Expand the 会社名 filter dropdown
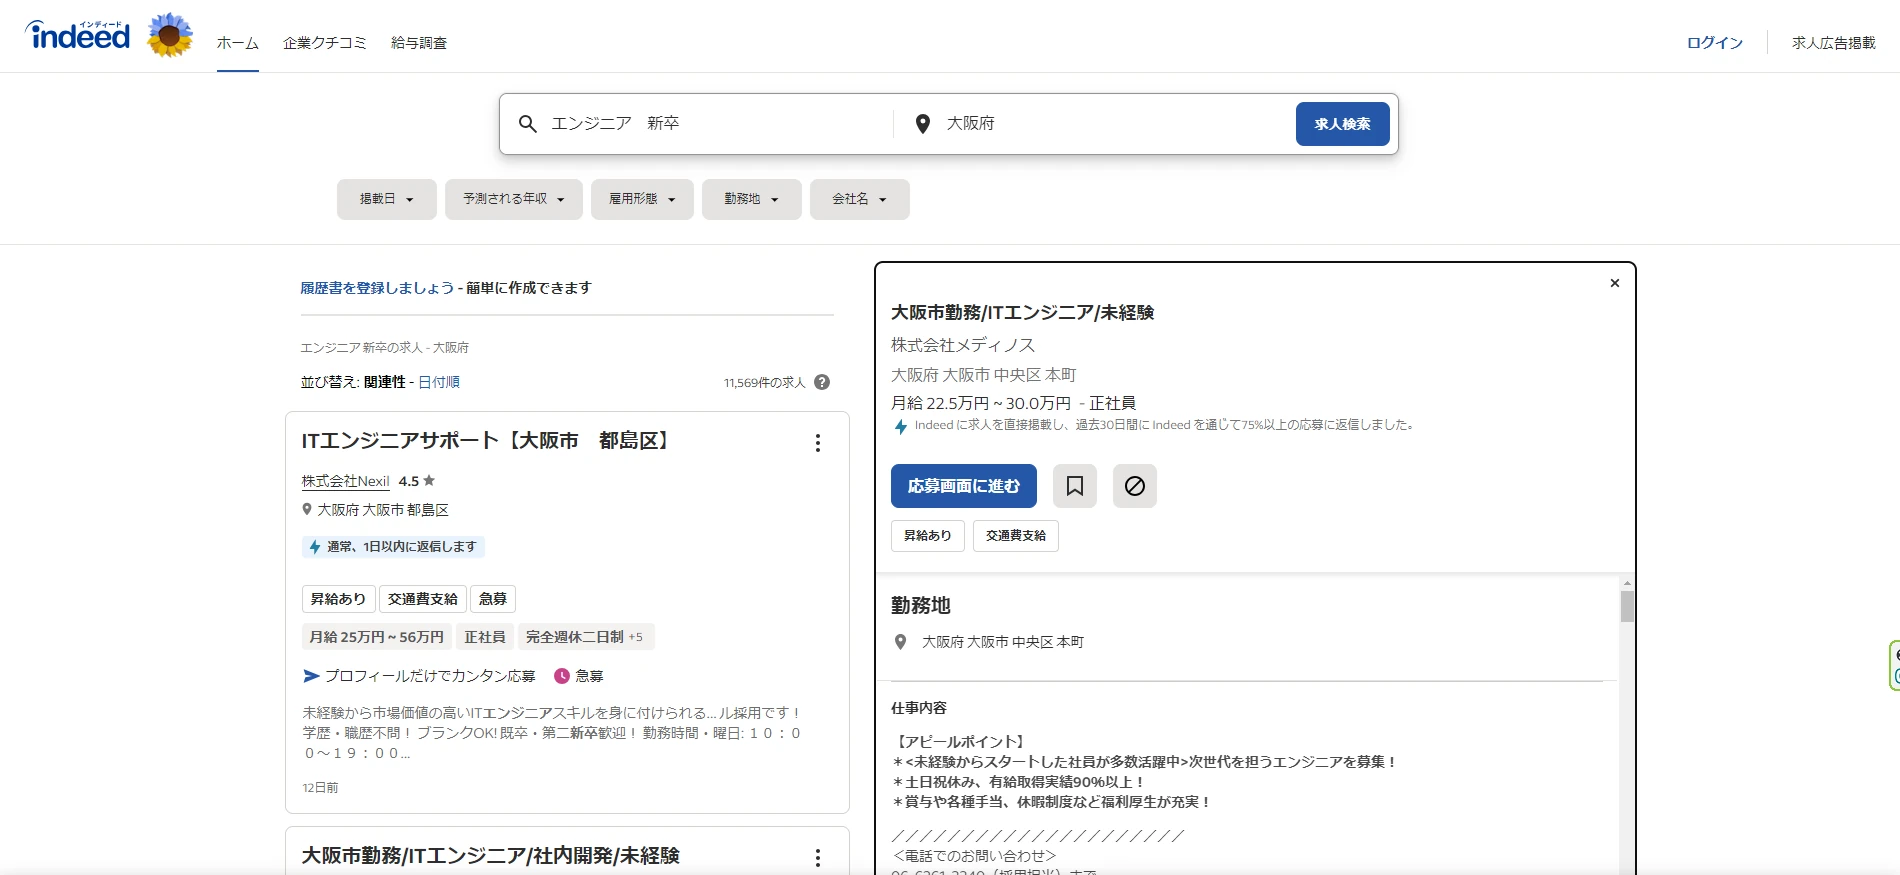 pos(860,199)
